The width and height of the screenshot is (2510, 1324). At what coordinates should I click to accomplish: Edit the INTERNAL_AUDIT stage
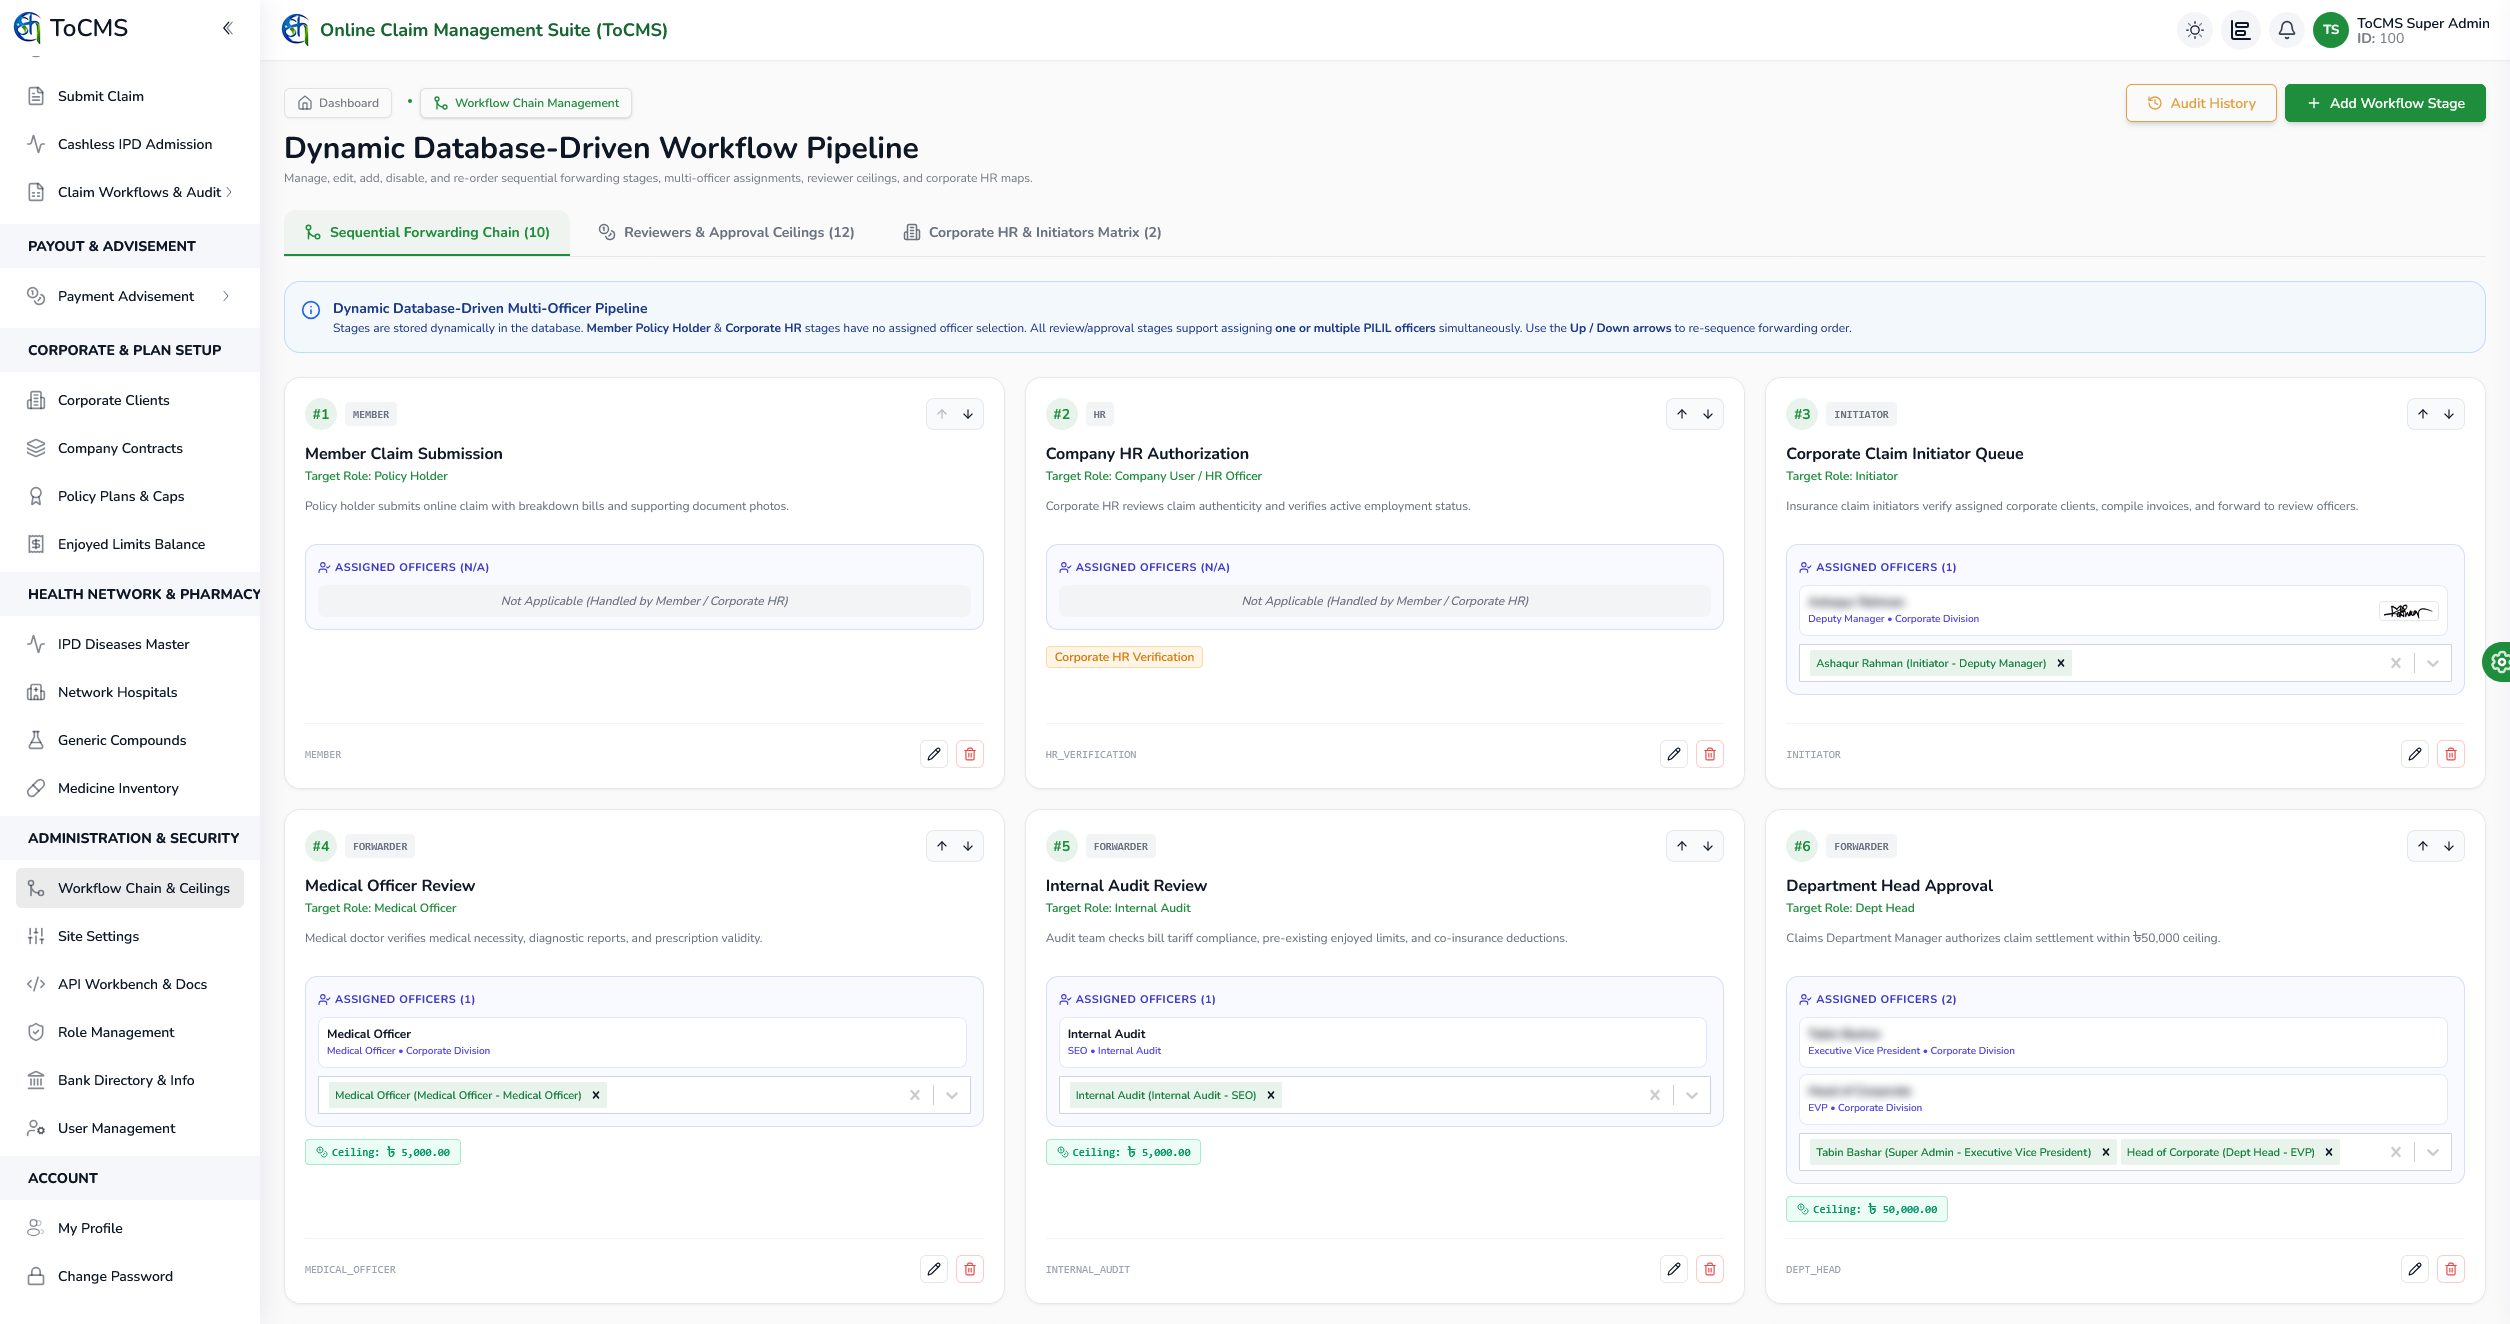[x=1674, y=1269]
